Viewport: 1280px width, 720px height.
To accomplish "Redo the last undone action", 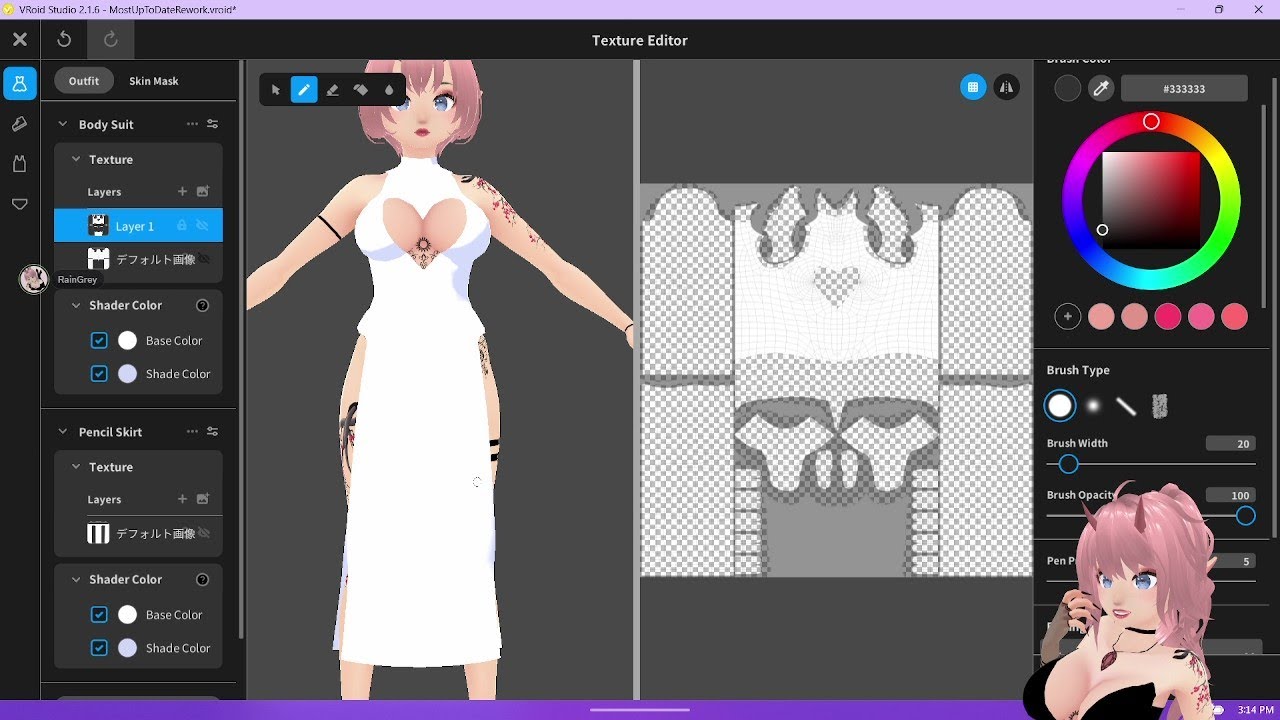I will pos(111,40).
